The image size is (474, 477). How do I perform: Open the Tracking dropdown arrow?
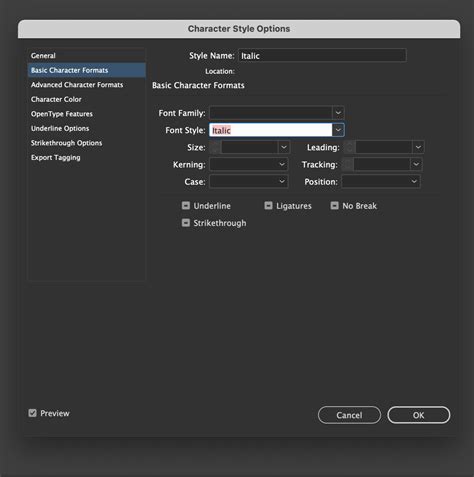(416, 164)
